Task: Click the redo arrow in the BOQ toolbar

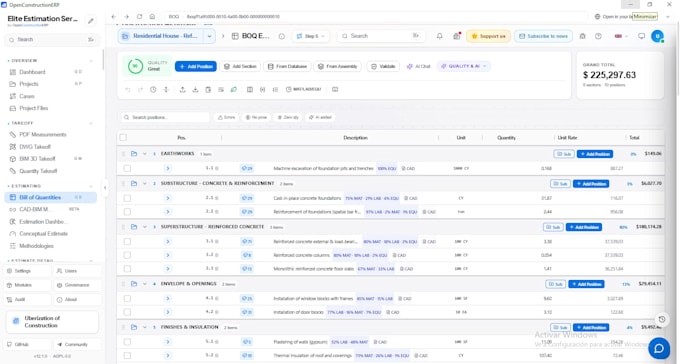Action: tap(140, 90)
